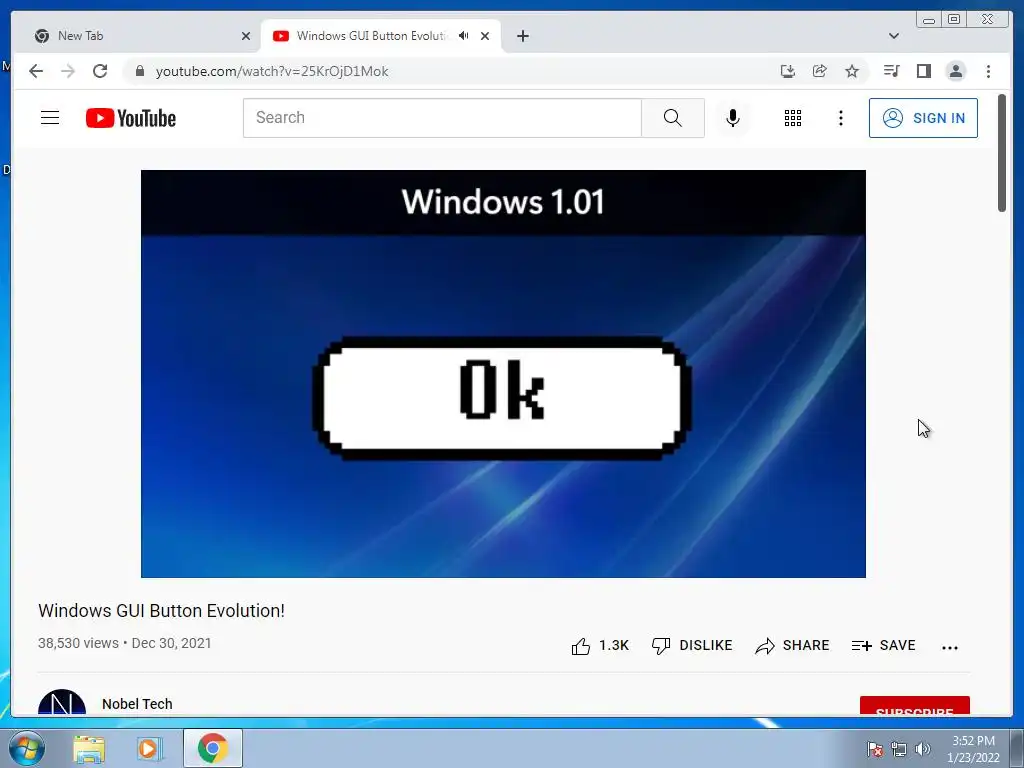
Task: Go to YouTube home via logo
Action: pos(131,118)
